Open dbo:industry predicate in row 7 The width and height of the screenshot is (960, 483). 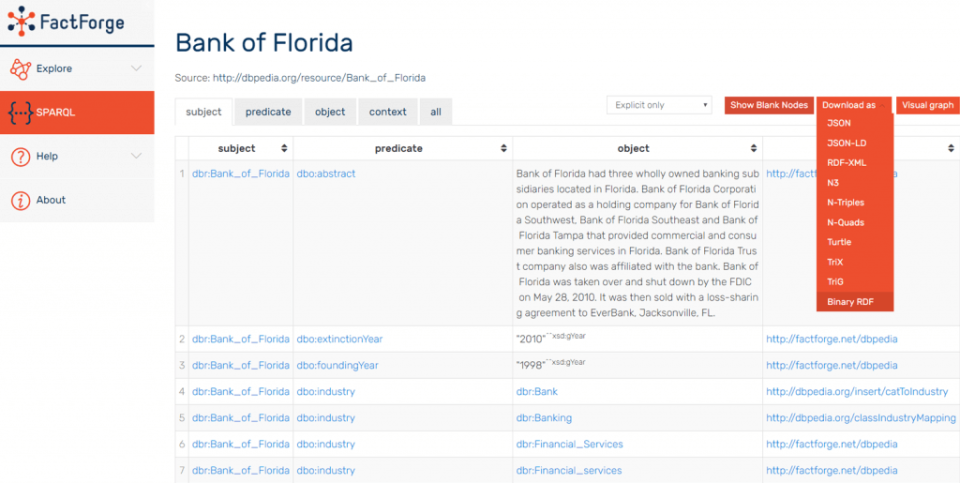pyautogui.click(x=326, y=471)
